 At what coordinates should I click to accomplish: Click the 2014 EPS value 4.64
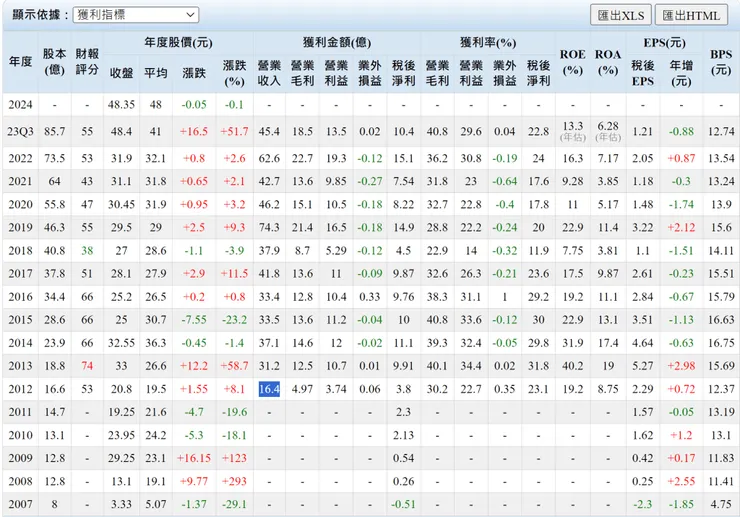(x=643, y=343)
